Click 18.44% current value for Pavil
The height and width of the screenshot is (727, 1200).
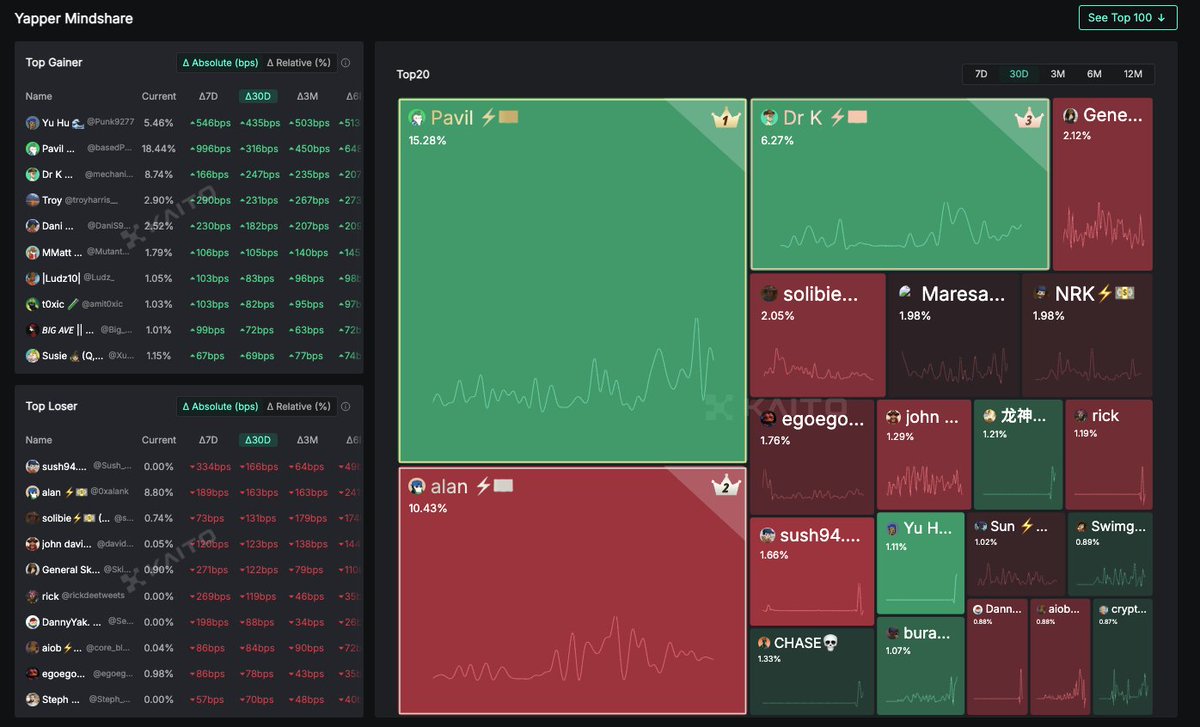point(159,149)
